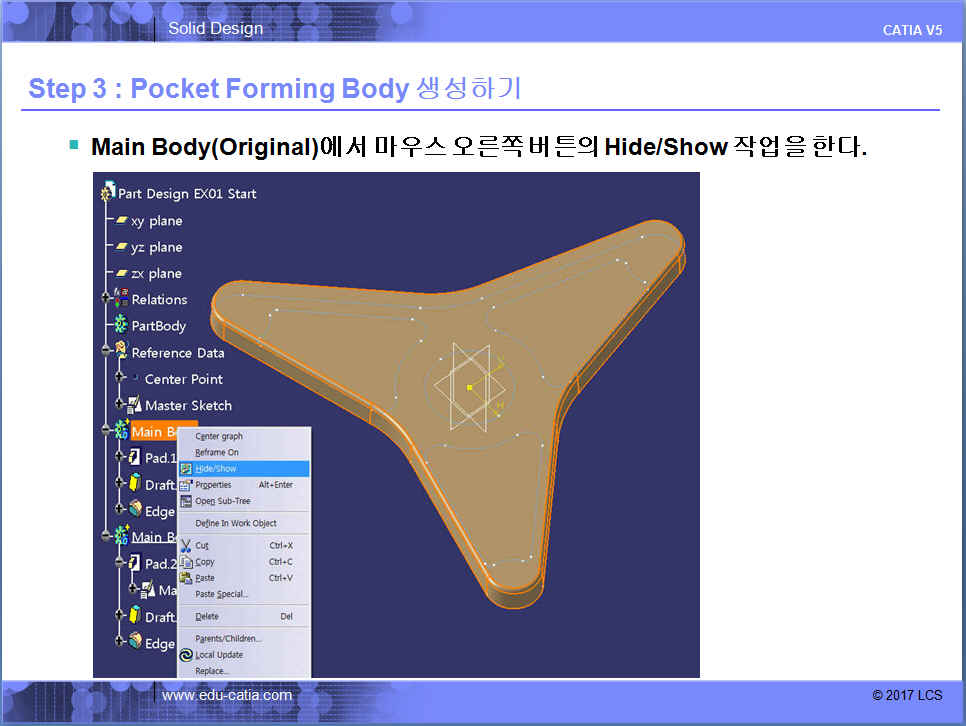This screenshot has height=726, width=966.
Task: Expand the Center Point node
Action: pyautogui.click(x=118, y=378)
